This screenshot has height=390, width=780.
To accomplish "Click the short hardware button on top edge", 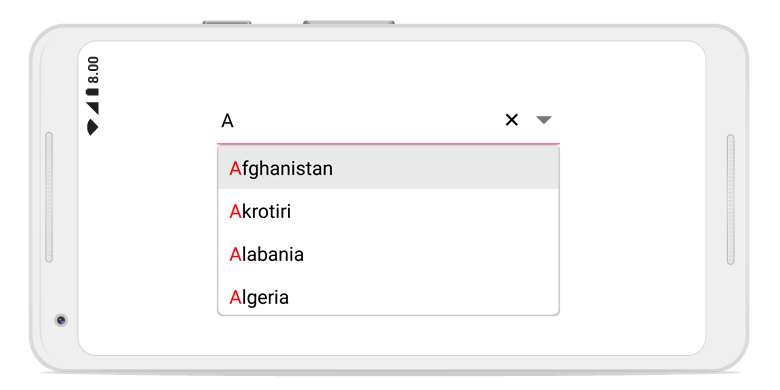I will [227, 22].
